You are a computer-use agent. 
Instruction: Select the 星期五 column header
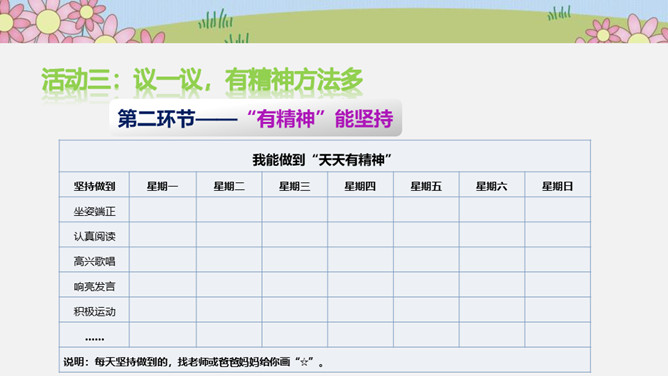(426, 186)
